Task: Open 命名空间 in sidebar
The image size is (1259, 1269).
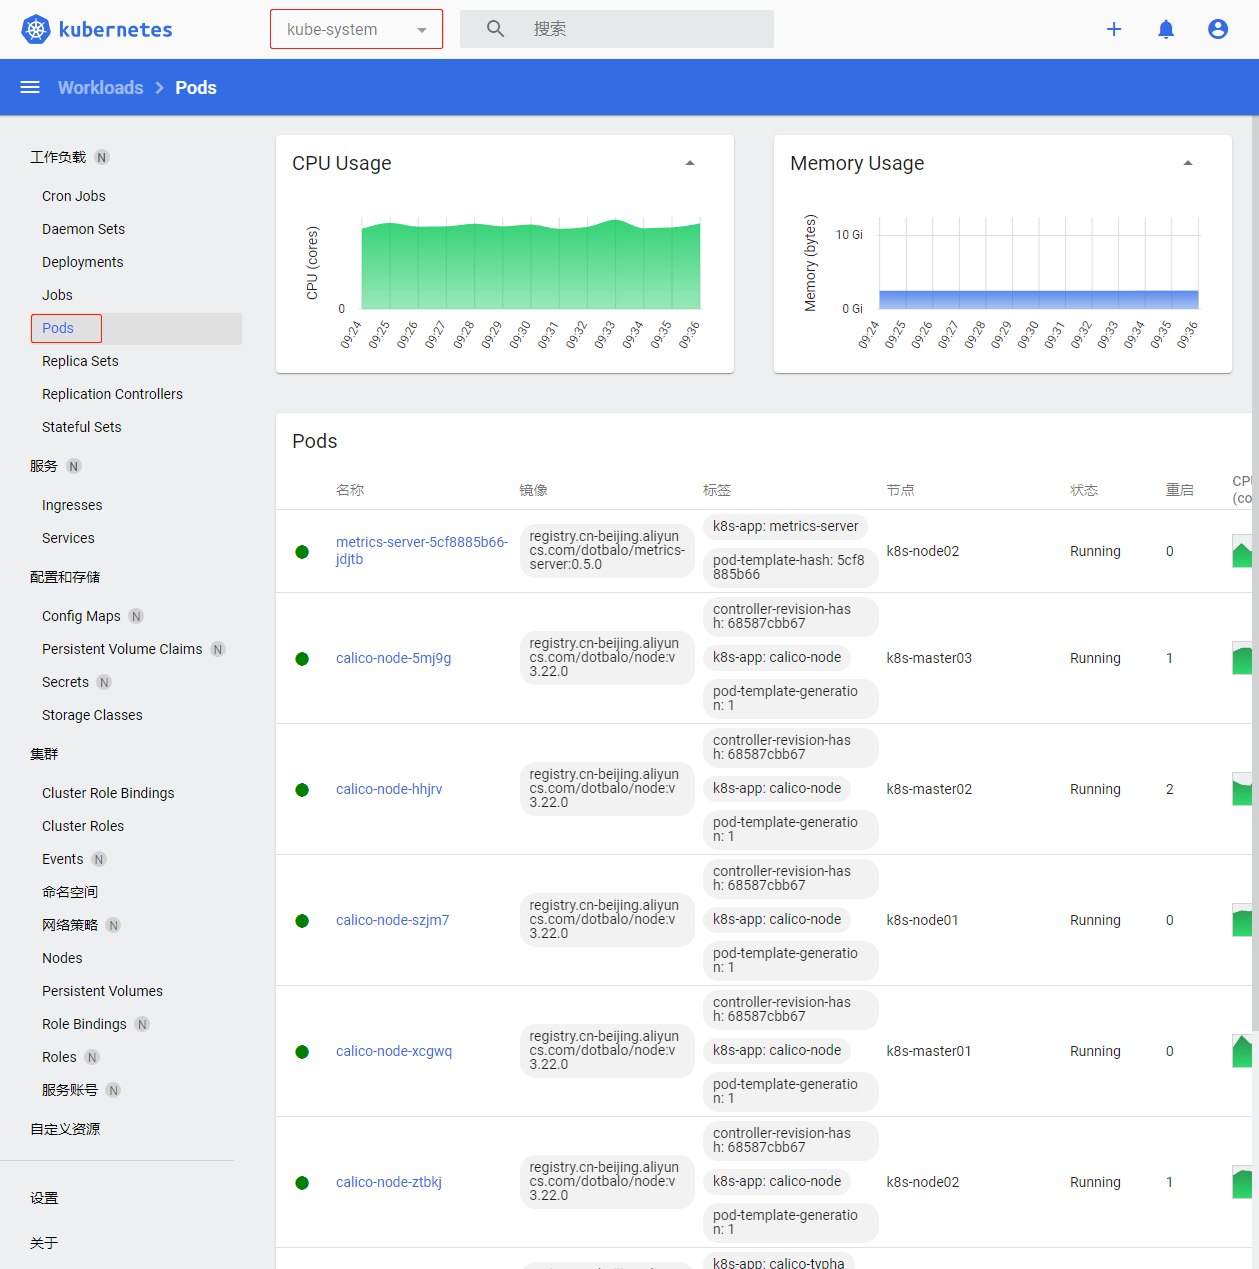Action: click(70, 892)
